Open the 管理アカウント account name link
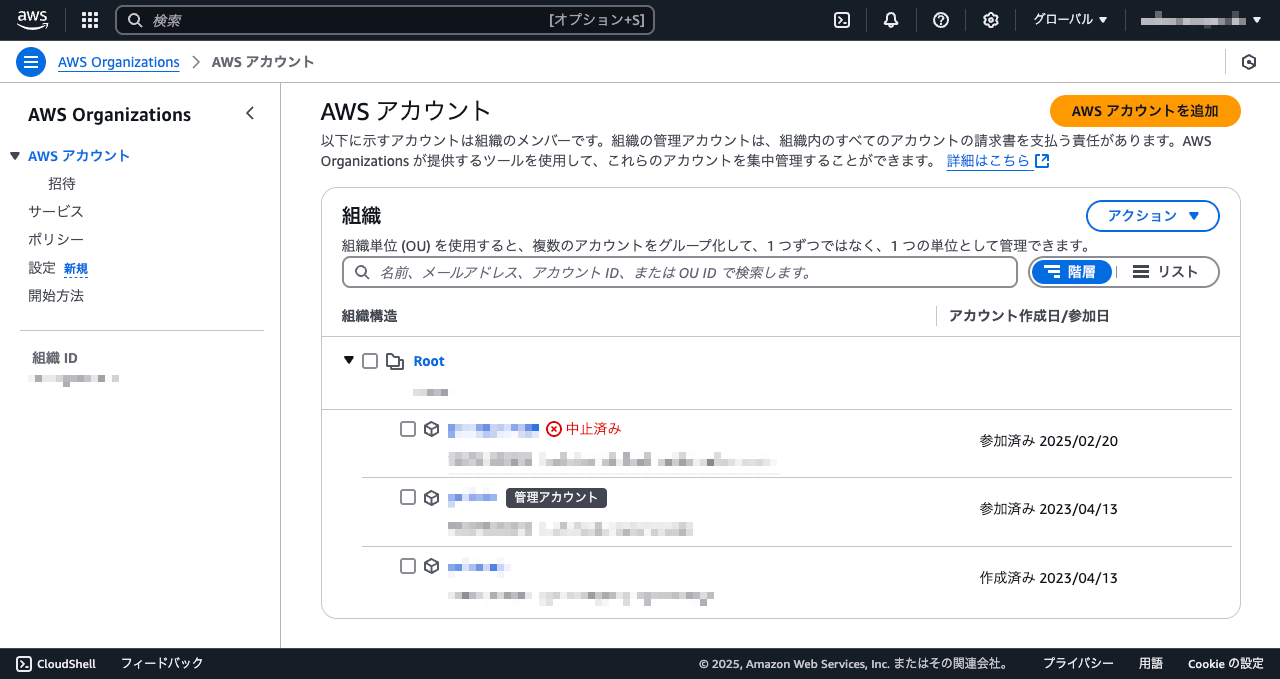The width and height of the screenshot is (1280, 679). pos(472,497)
